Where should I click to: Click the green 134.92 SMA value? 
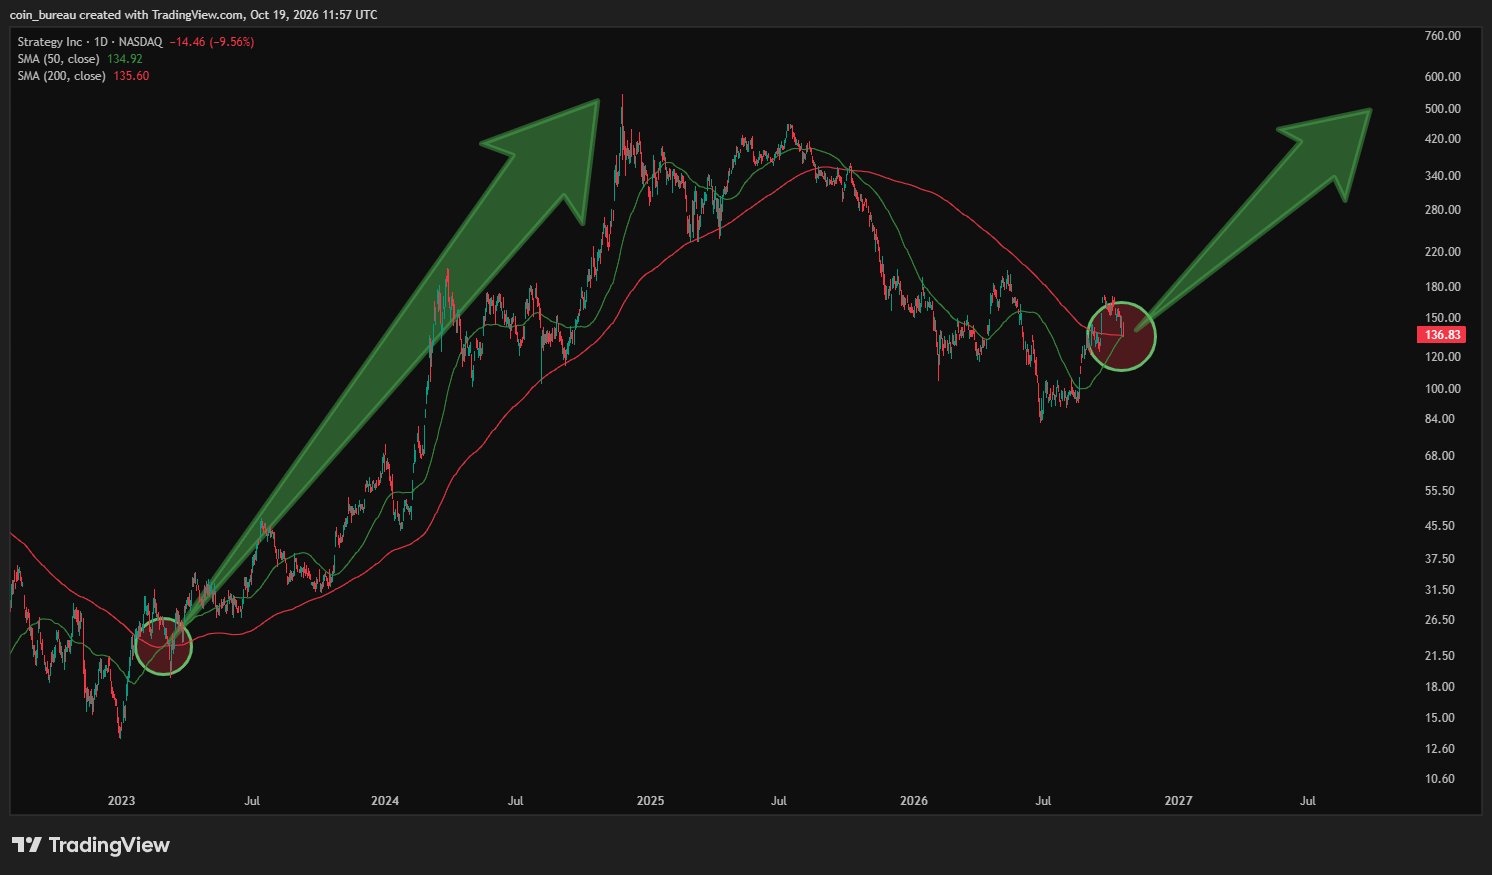pyautogui.click(x=125, y=59)
